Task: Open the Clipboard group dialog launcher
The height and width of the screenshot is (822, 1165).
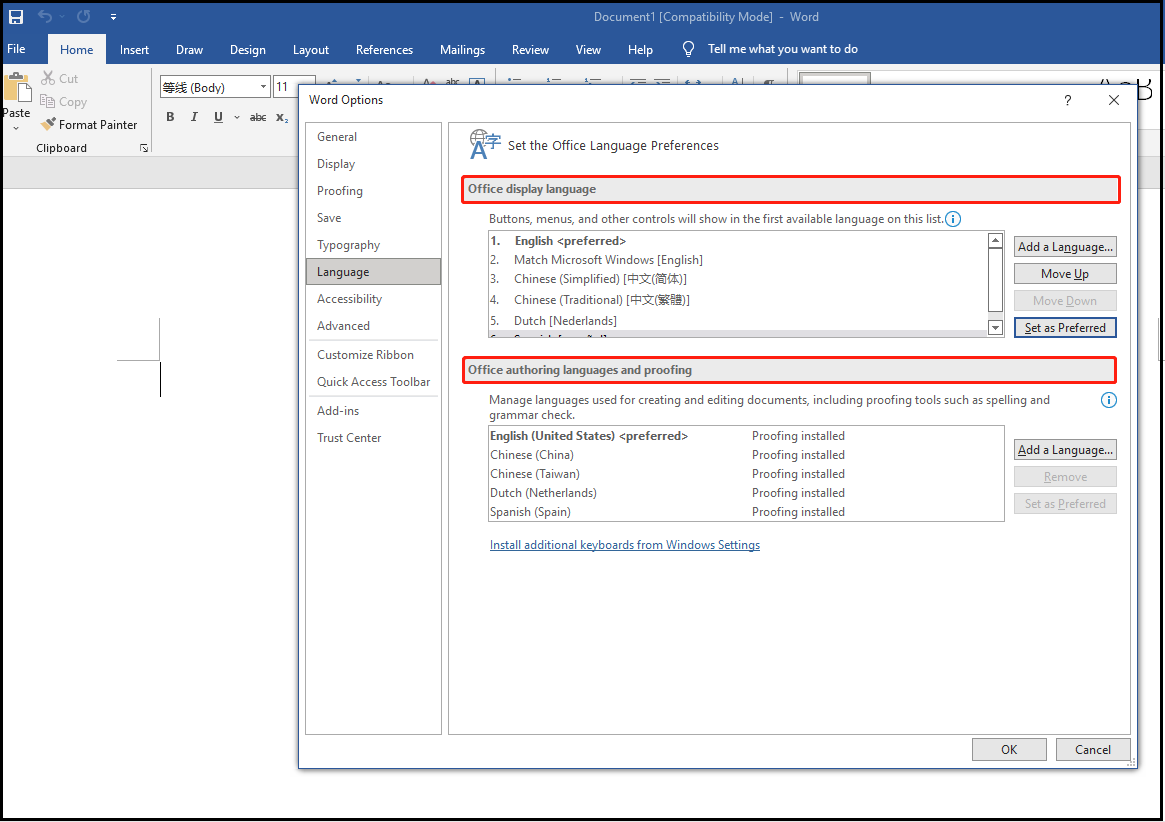Action: click(144, 148)
